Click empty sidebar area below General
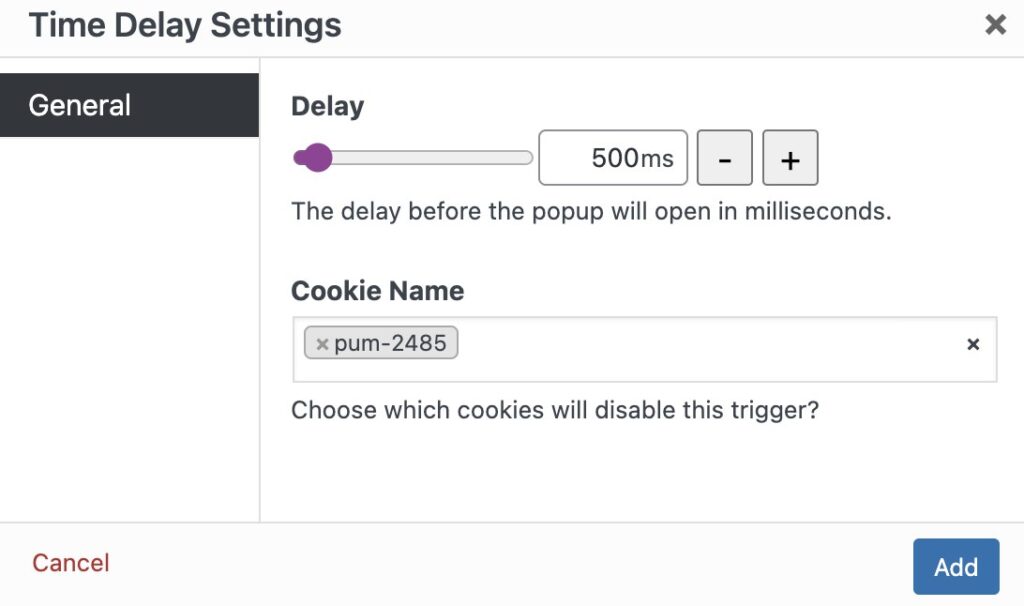1024x606 pixels. pos(129,327)
